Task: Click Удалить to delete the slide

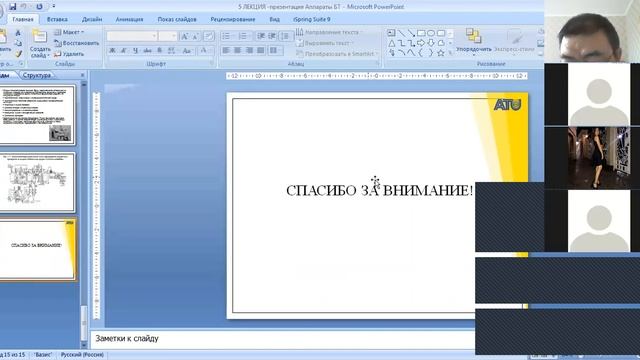Action: [x=69, y=53]
